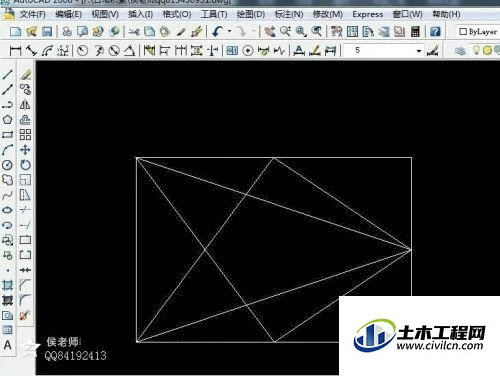Open the 格式(O) menu
The height and width of the screenshot is (376, 500).
coord(177,14)
